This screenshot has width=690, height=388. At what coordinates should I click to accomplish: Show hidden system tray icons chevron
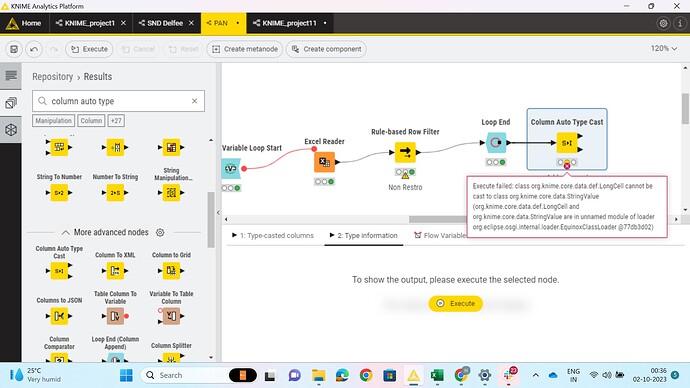tap(536, 375)
